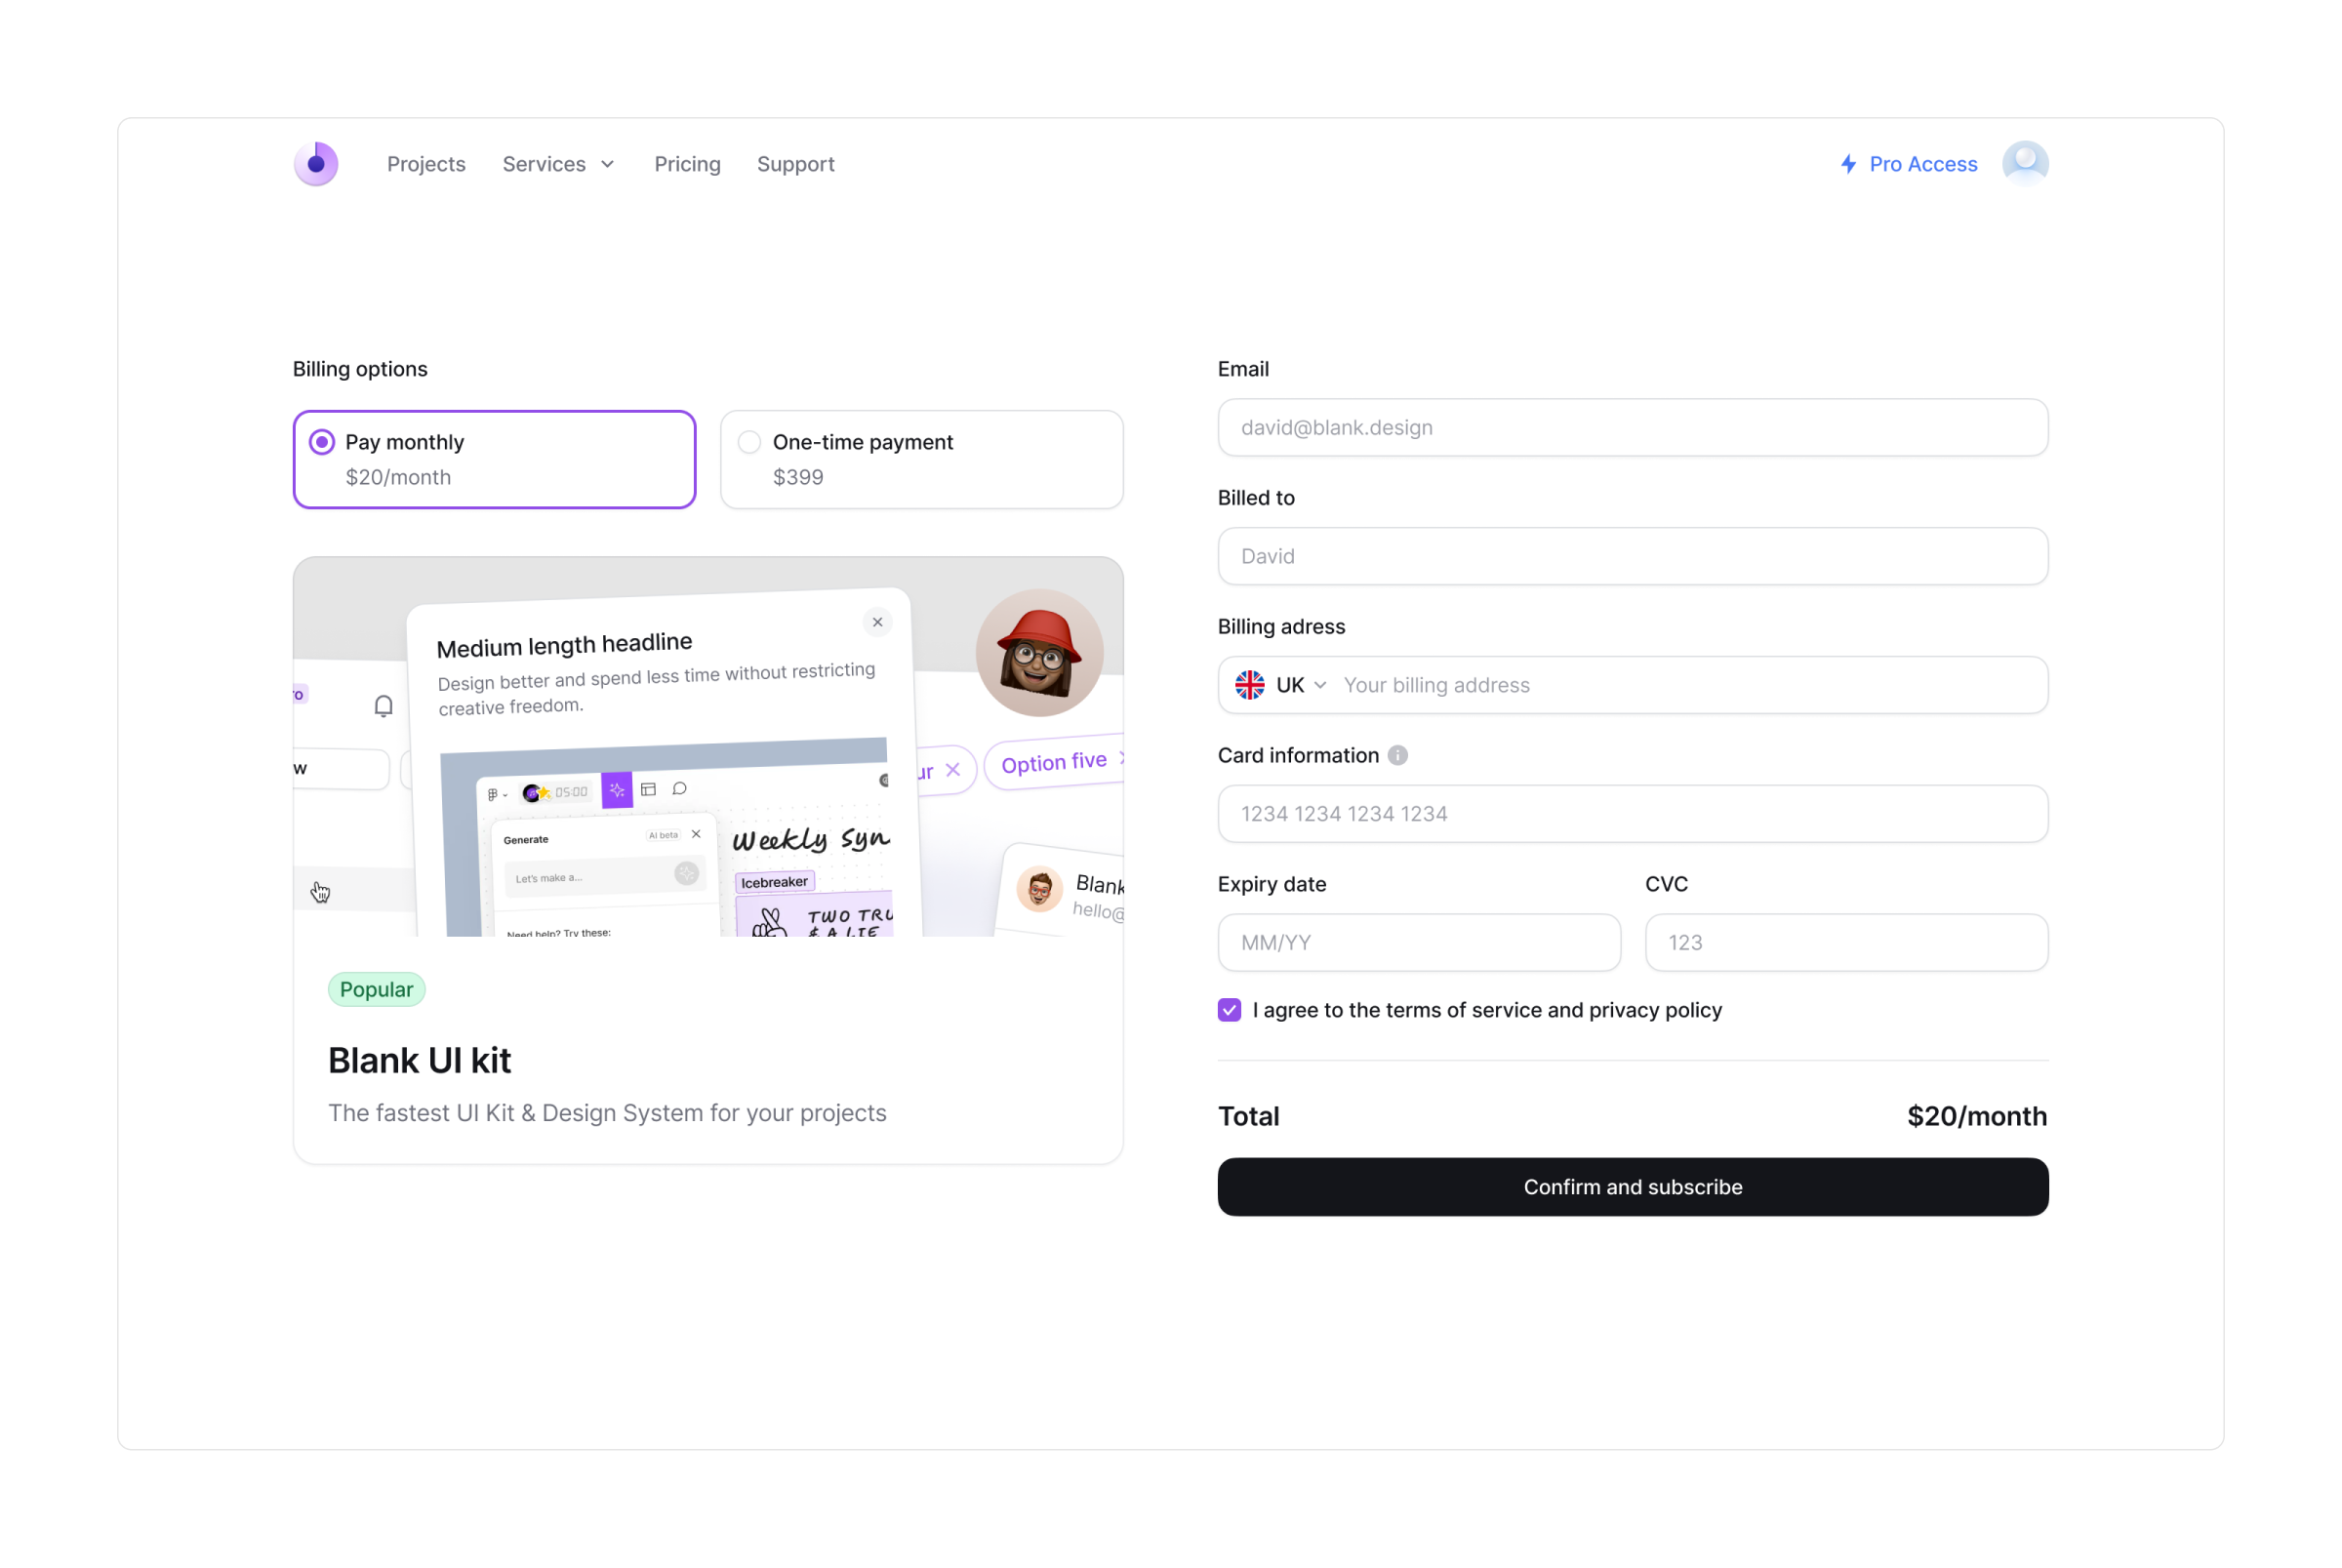Close the Medium length headline card
This screenshot has height=1568, width=2342.
click(877, 622)
